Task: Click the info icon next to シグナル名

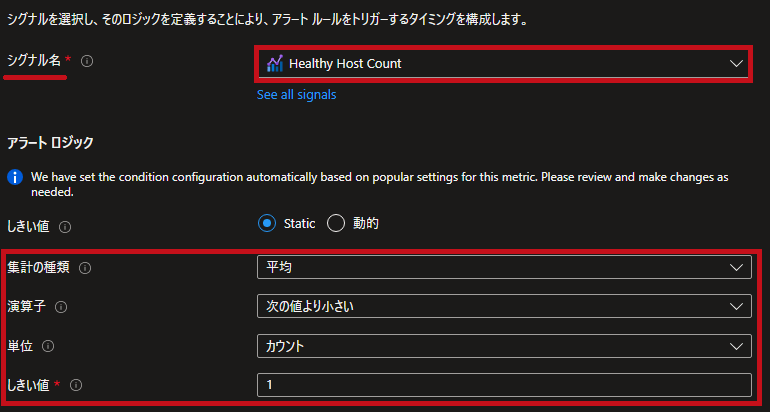Action: [x=87, y=61]
